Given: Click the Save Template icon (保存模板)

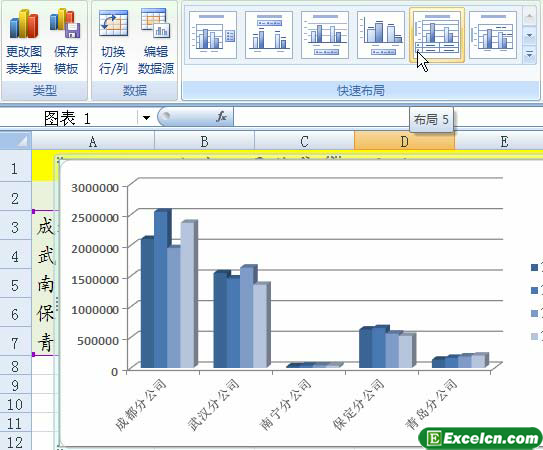Looking at the screenshot, I should pyautogui.click(x=66, y=42).
